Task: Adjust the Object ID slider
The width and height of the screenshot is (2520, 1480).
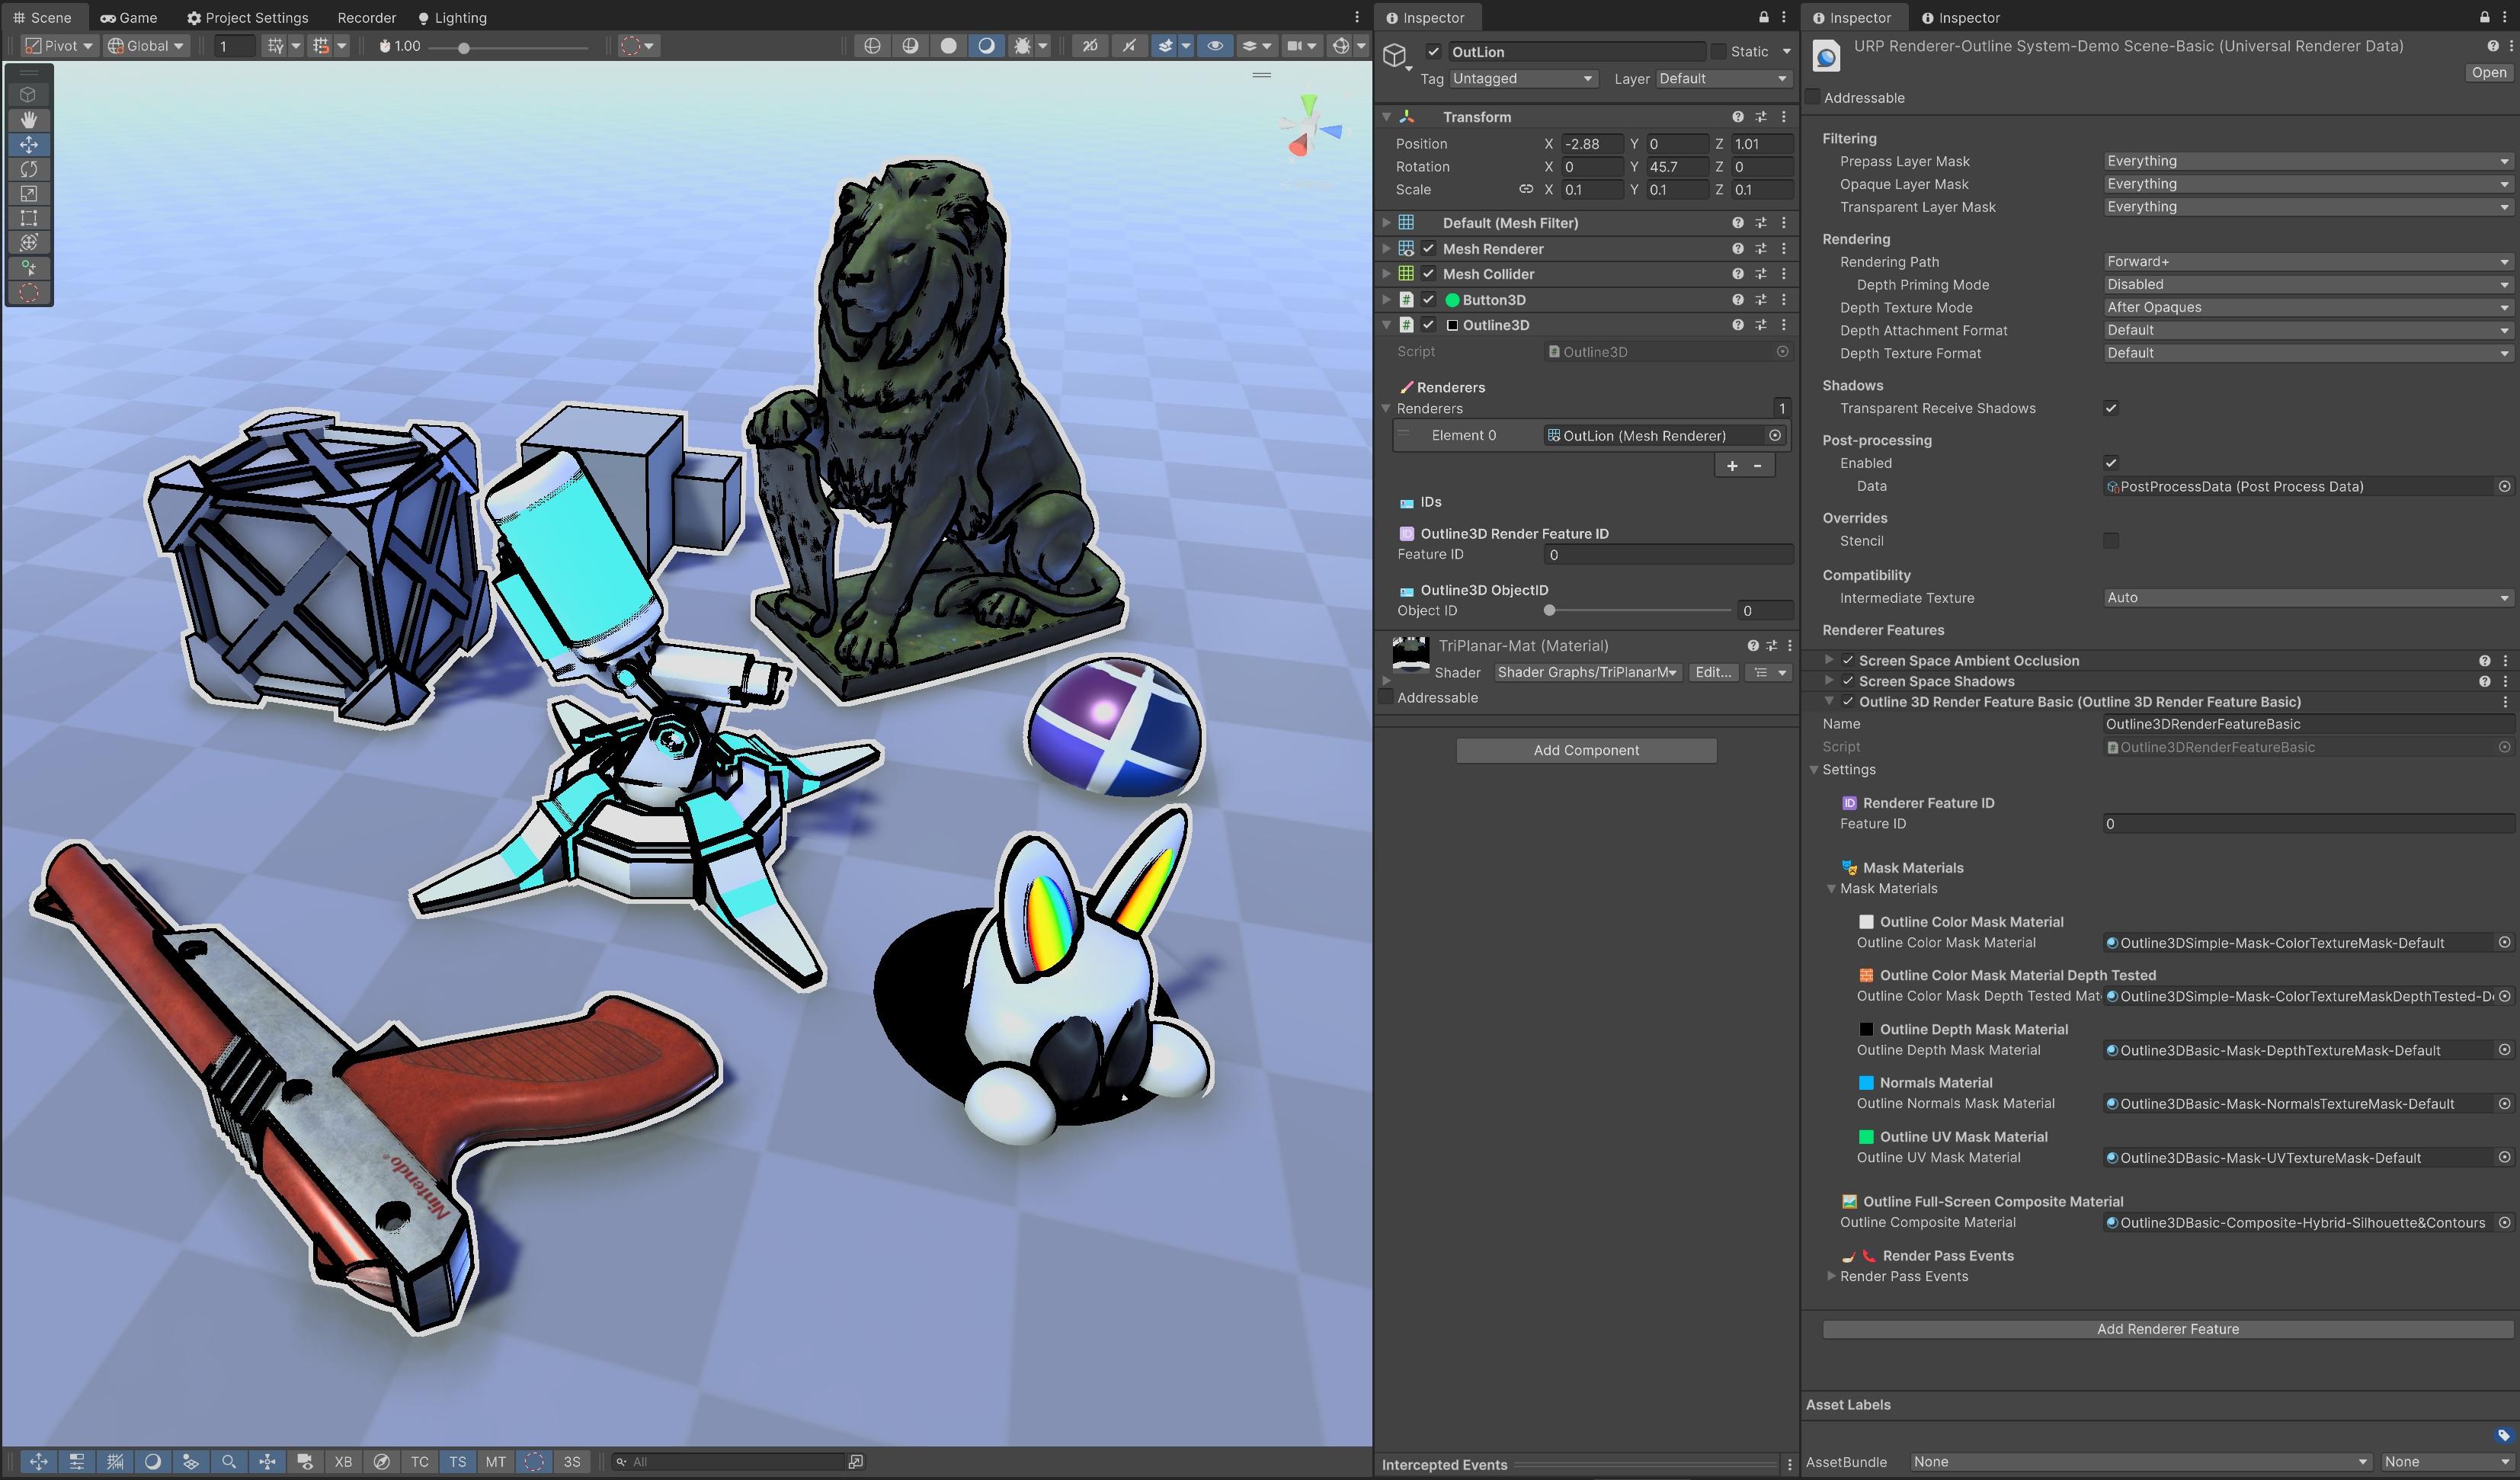Action: 1549,611
